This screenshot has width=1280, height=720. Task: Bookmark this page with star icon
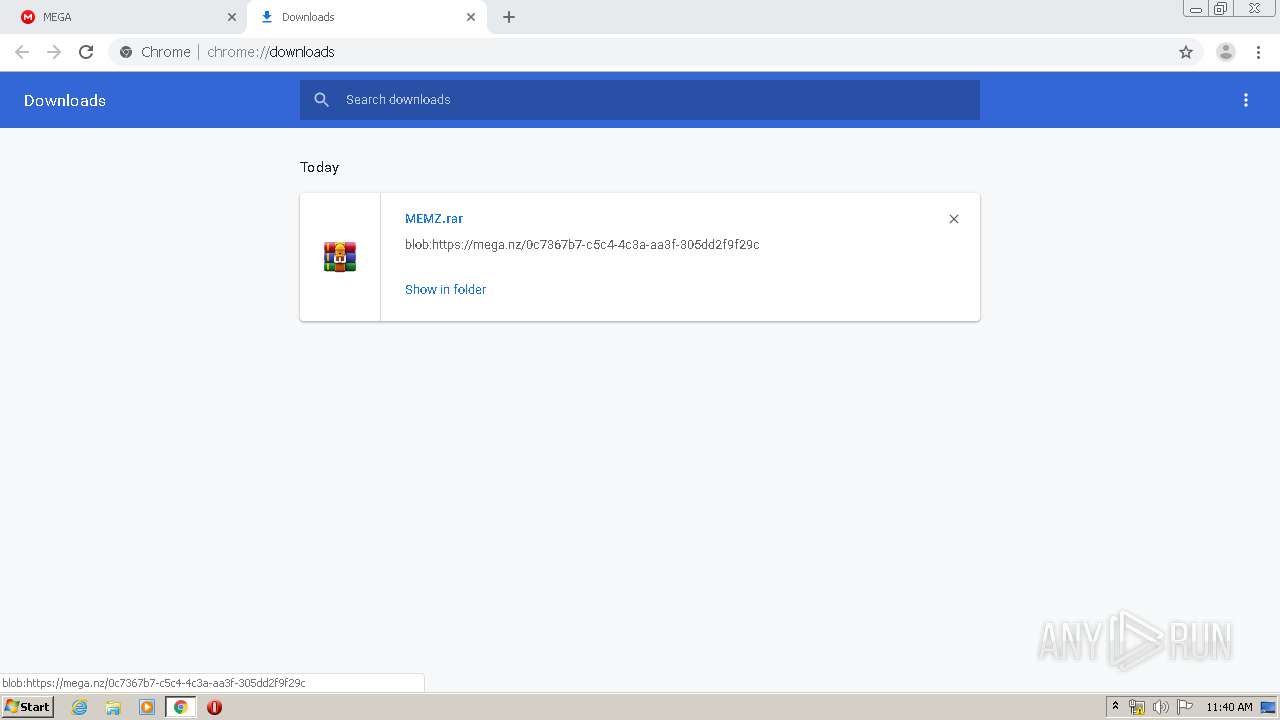(1186, 52)
